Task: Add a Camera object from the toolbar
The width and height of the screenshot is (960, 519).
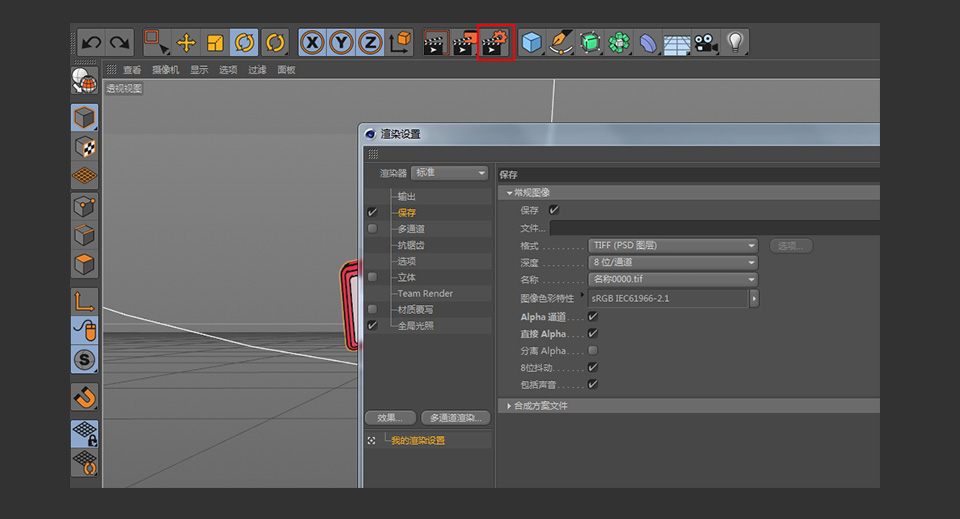Action: 706,43
